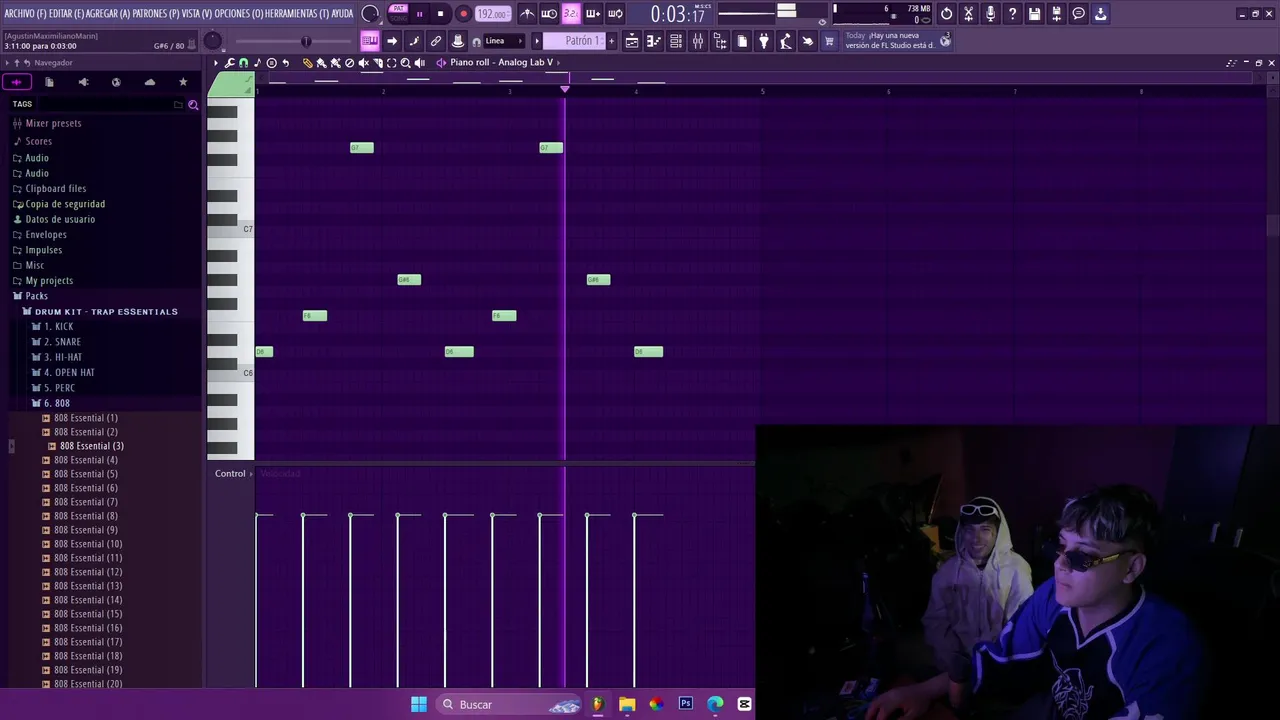Select the Mute tool in piano roll
The height and width of the screenshot is (720, 1280).
[363, 63]
